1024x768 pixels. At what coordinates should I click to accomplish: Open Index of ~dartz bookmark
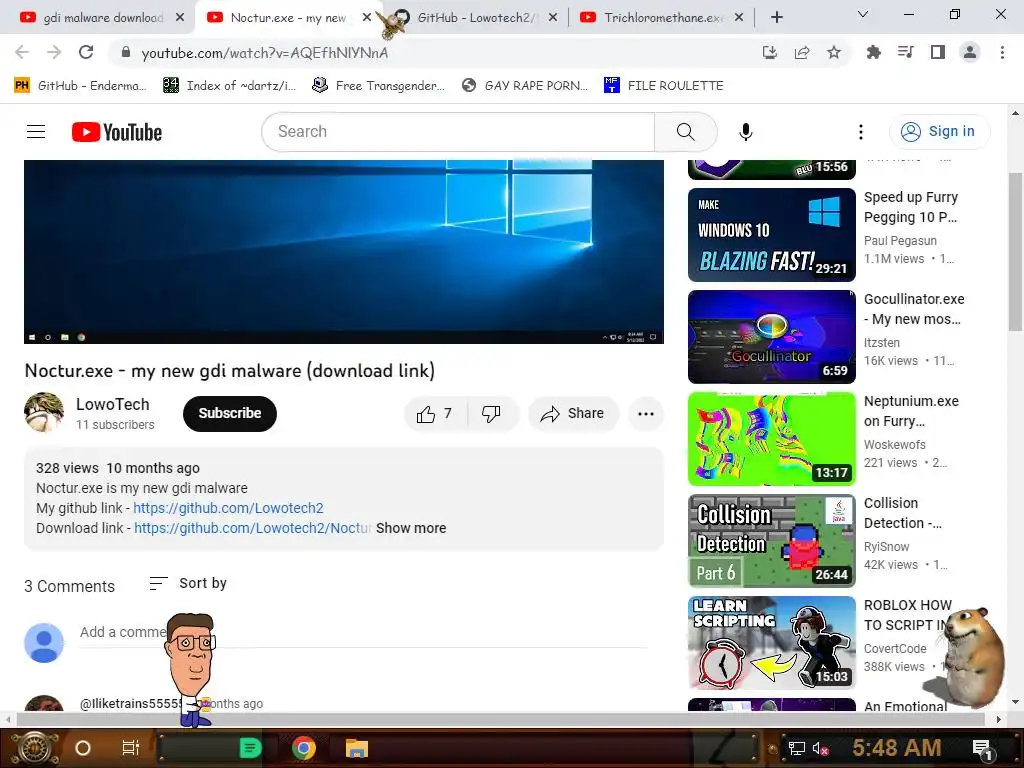[x=229, y=86]
